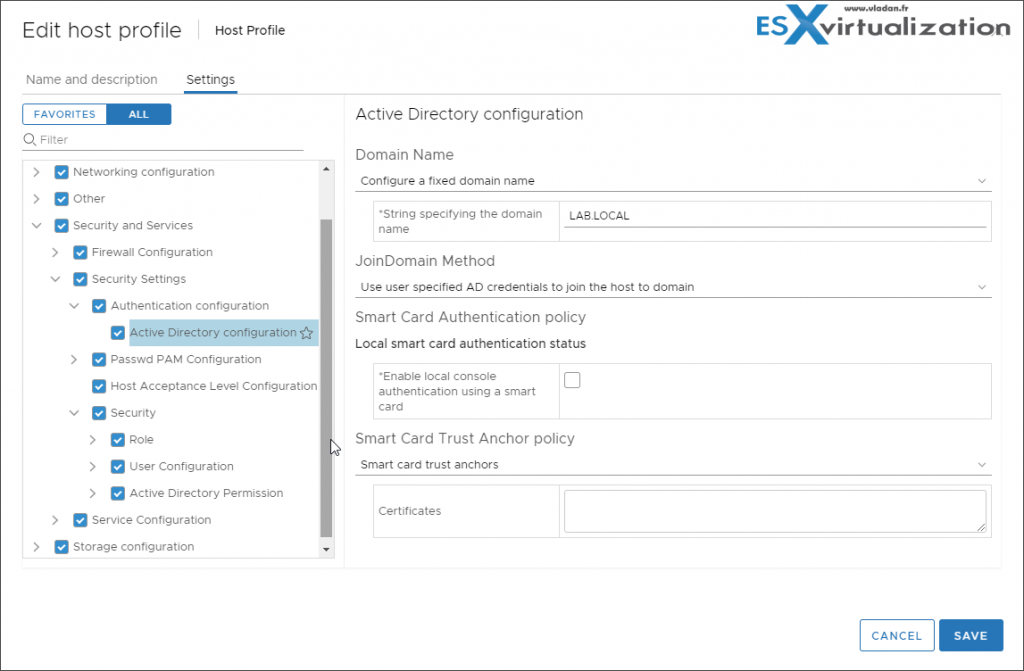Image resolution: width=1024 pixels, height=671 pixels.
Task: Click the SAVE button
Action: pyautogui.click(x=970, y=635)
